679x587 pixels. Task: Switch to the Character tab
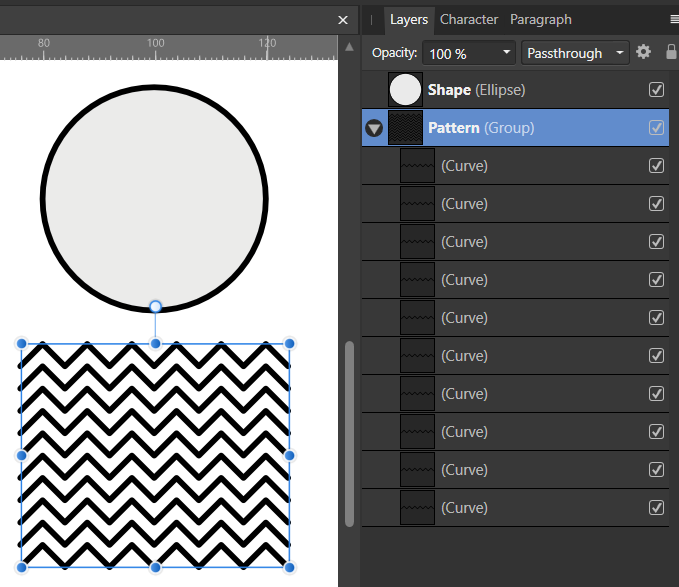coord(469,19)
